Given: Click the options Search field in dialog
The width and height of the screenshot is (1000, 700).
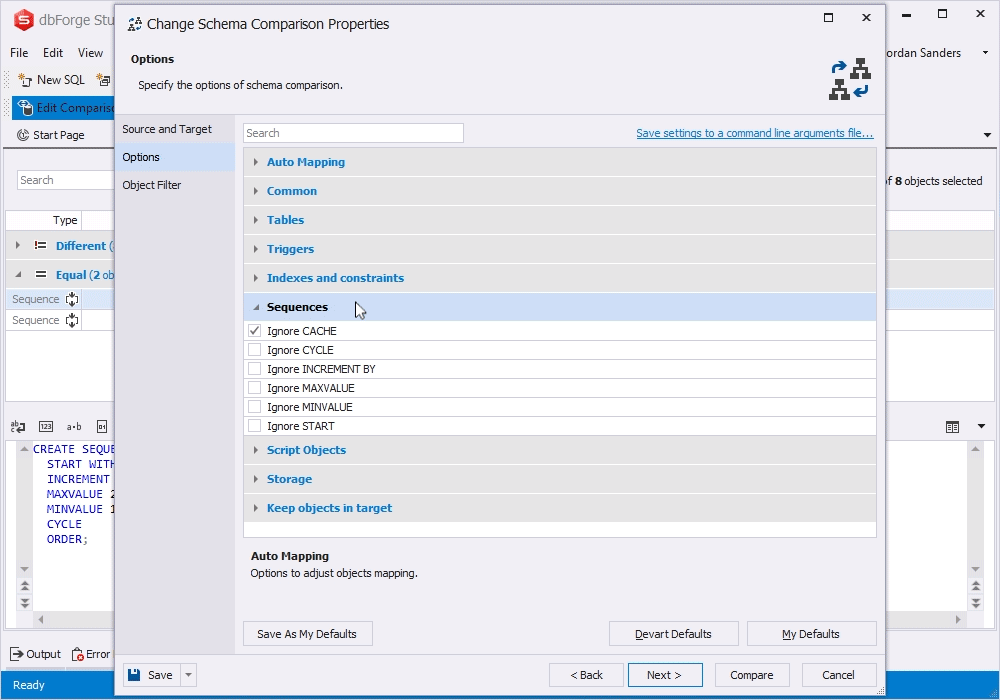Looking at the screenshot, I should [353, 133].
